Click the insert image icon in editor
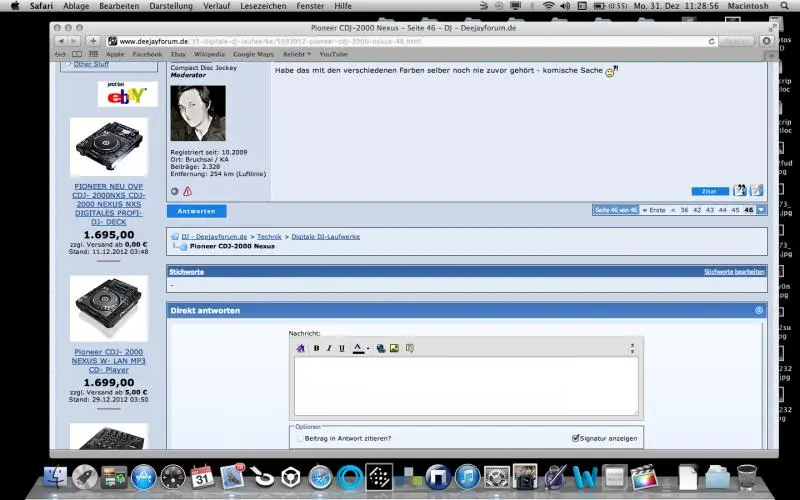This screenshot has width=800, height=500. pos(394,348)
